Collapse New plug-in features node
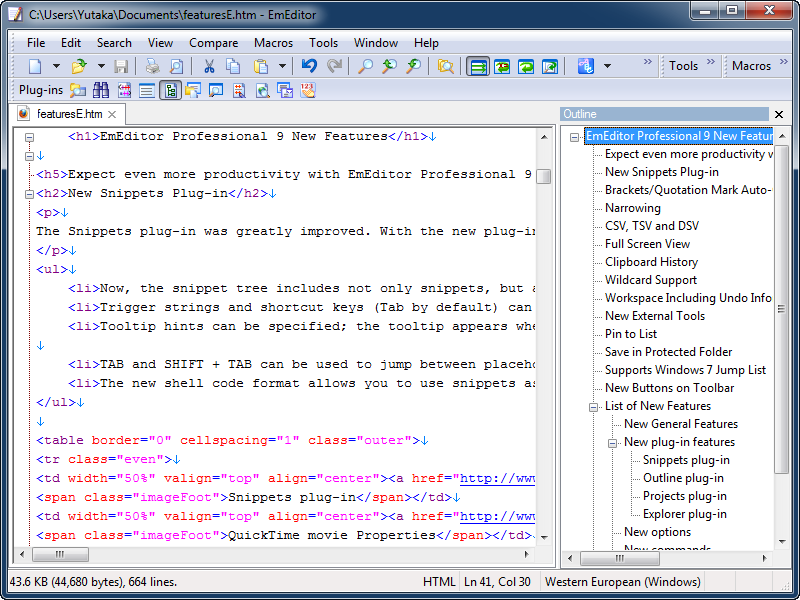This screenshot has height=600, width=800. point(612,443)
